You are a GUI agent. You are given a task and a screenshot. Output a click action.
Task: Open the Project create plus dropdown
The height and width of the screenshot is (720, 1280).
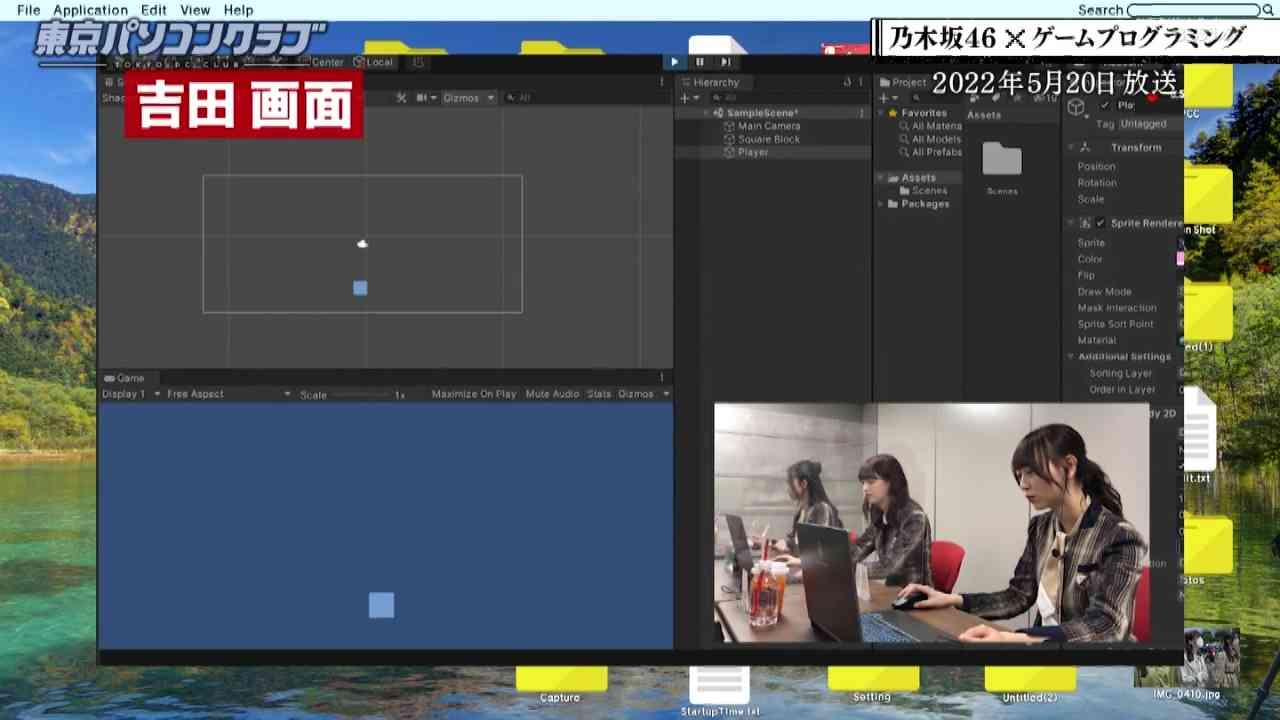(888, 98)
